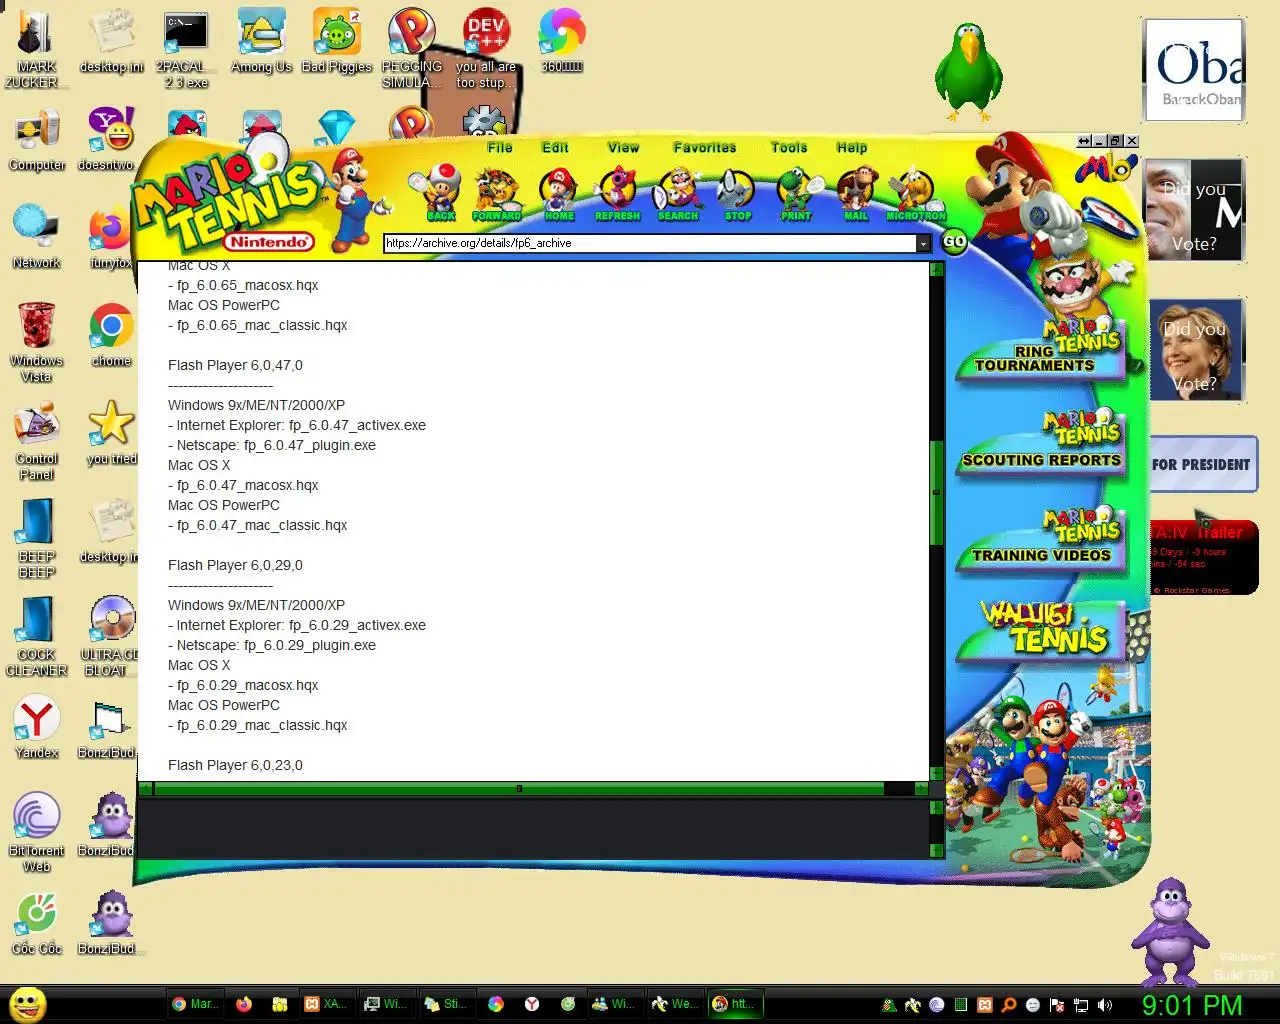Select the Dev-C++ "you all are too stup" icon

[x=486, y=50]
